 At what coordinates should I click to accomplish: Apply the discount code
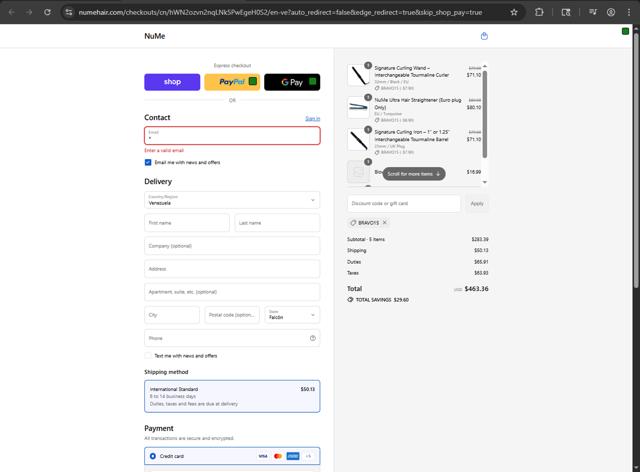coord(477,203)
